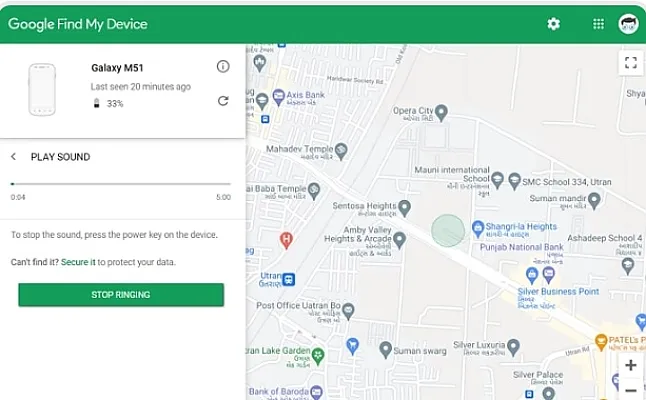Click the Bank of Baroda marker

click(x=316, y=391)
